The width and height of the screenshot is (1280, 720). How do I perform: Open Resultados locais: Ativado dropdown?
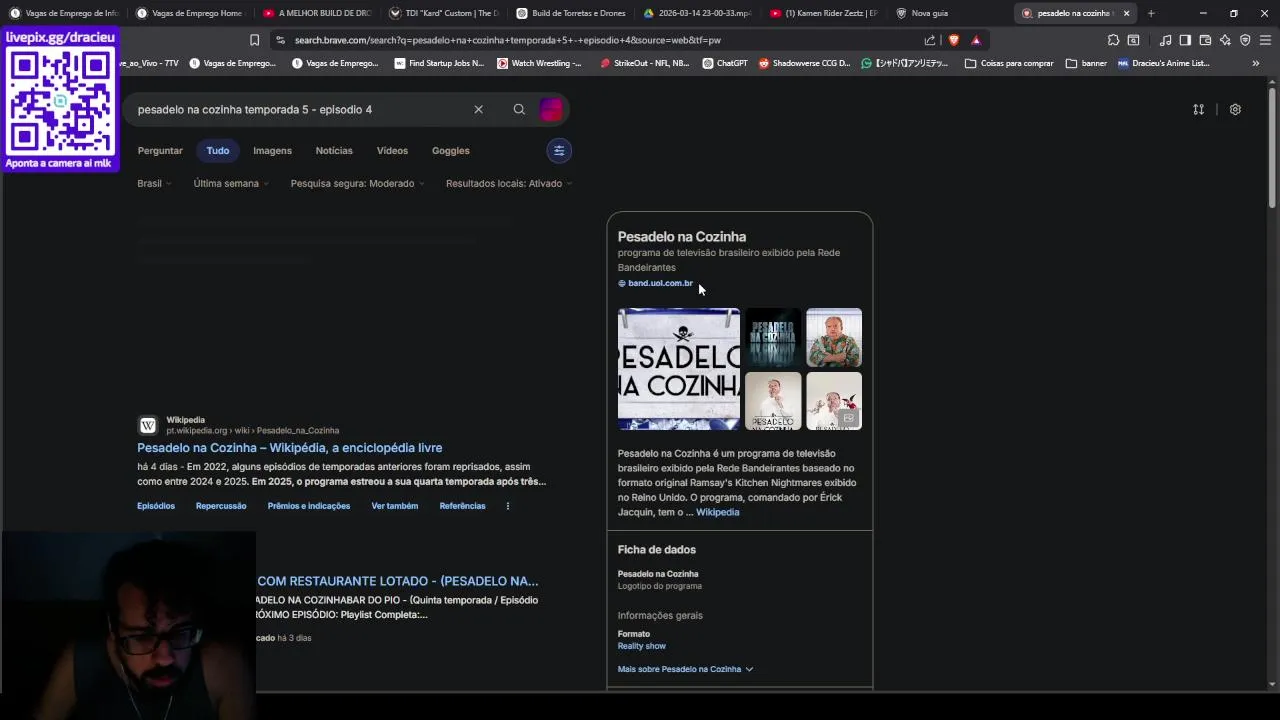[x=510, y=183]
